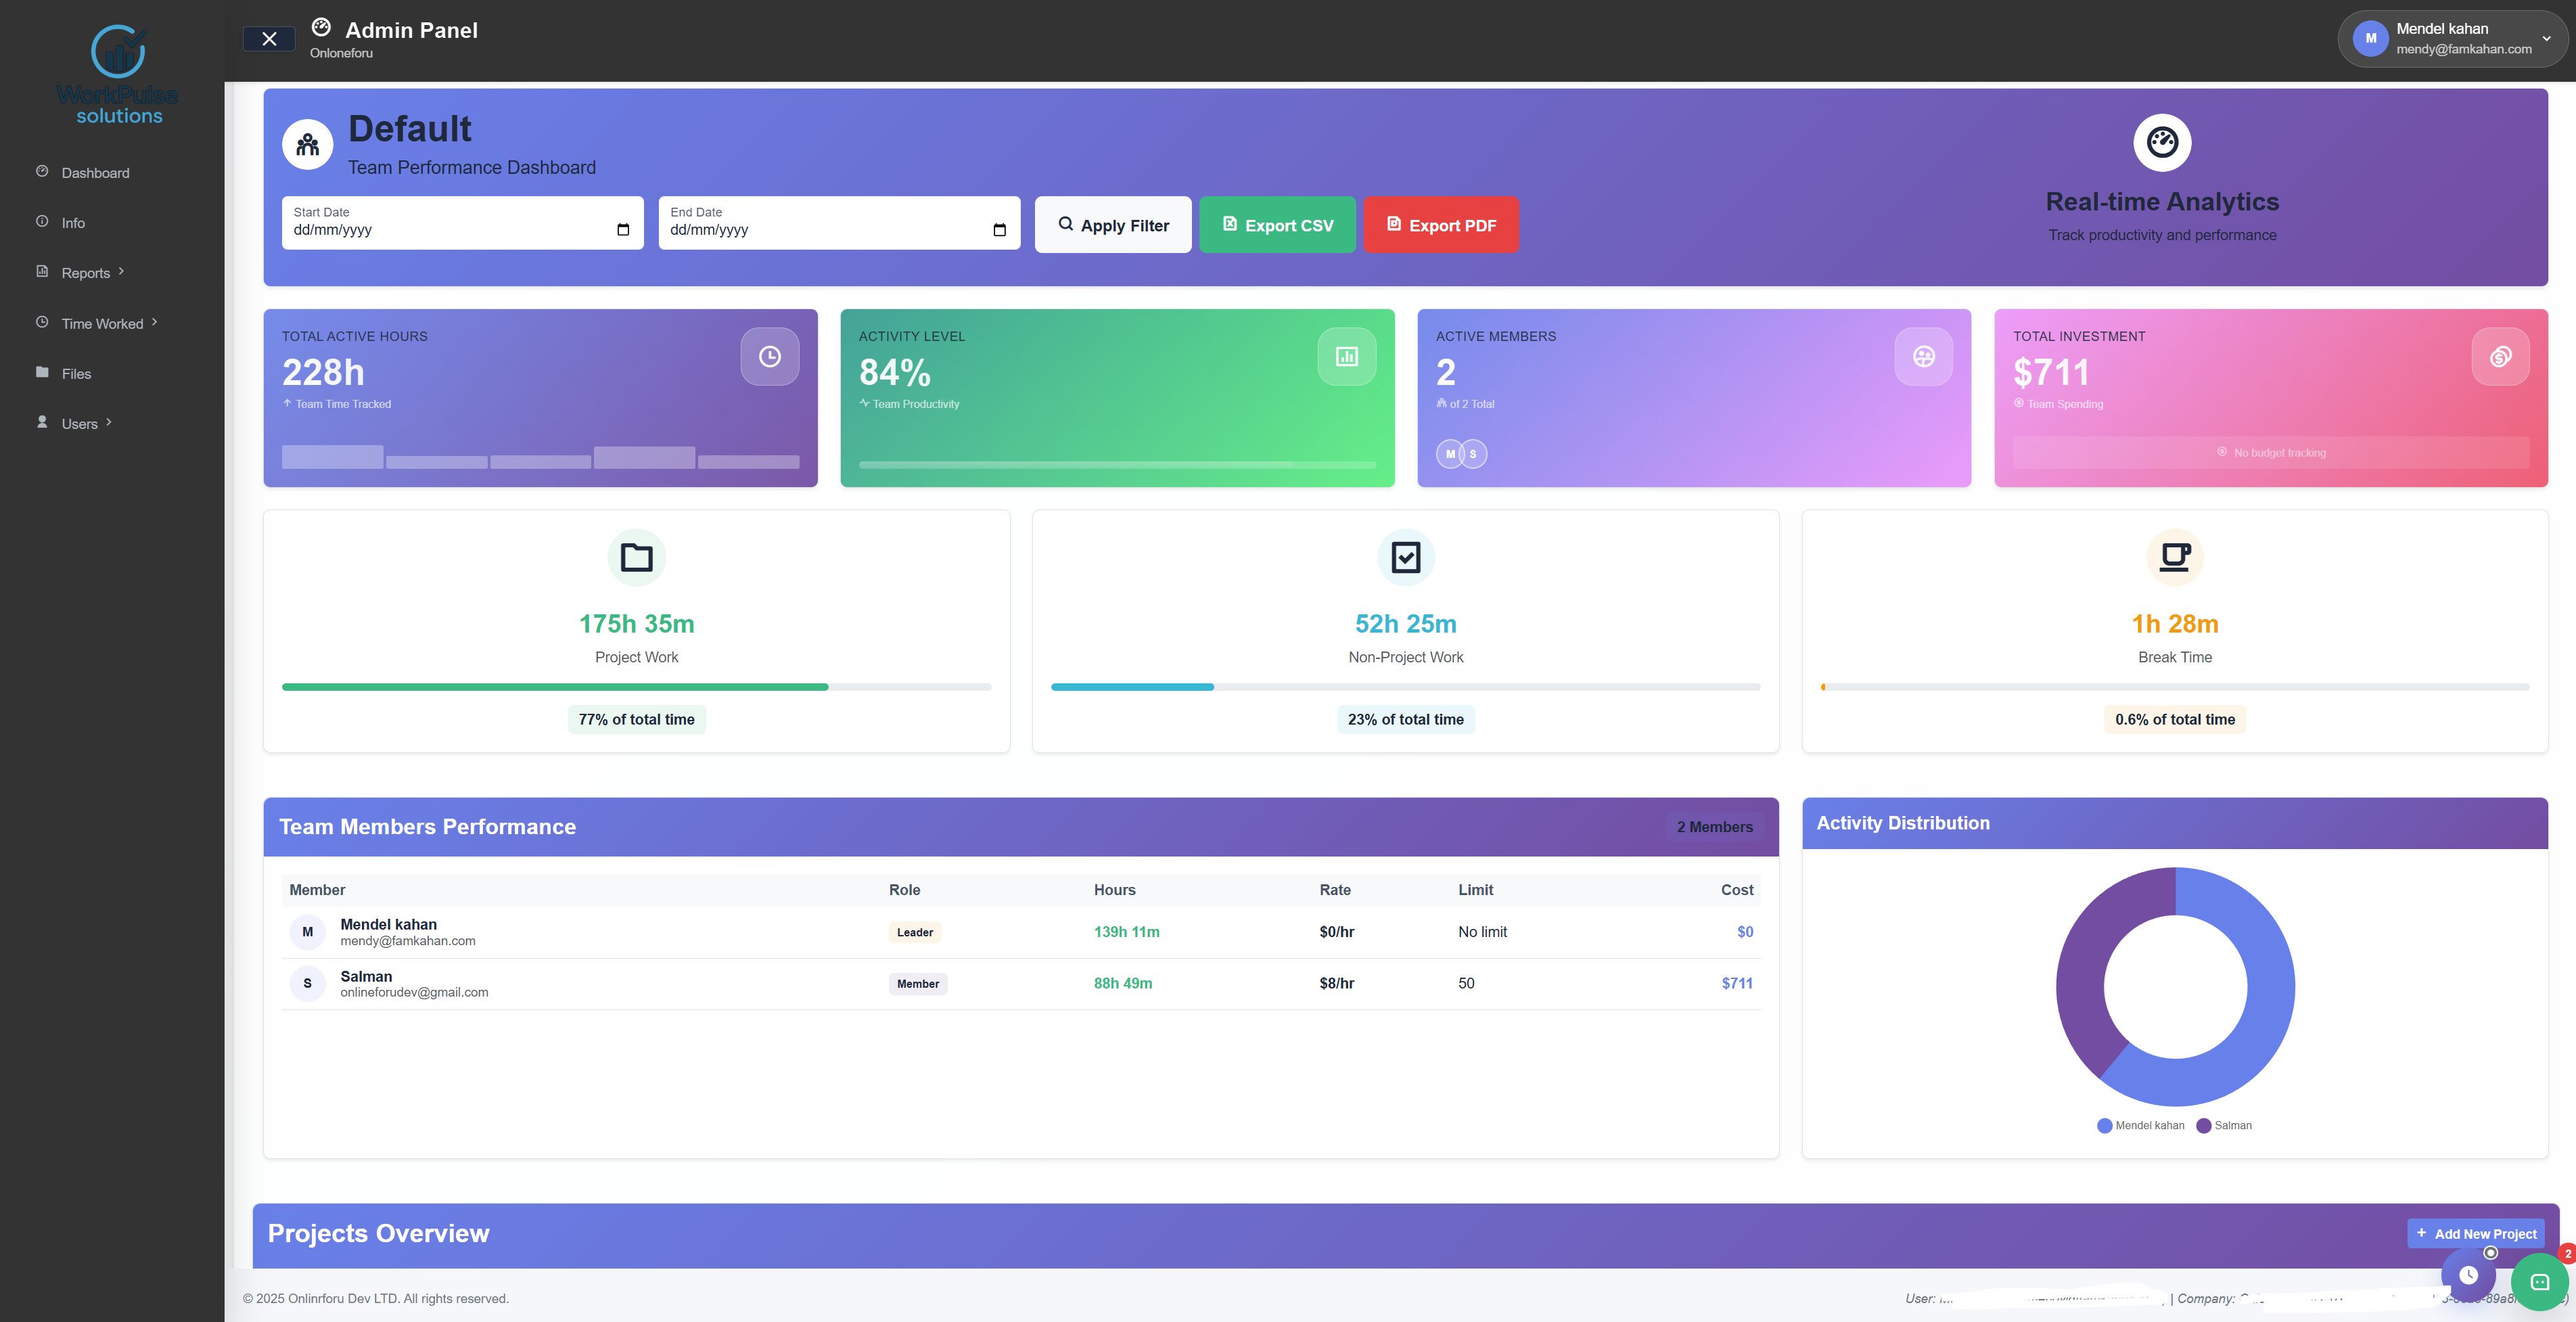This screenshot has height=1322, width=2576.
Task: Open Files in the sidebar
Action: coord(76,374)
